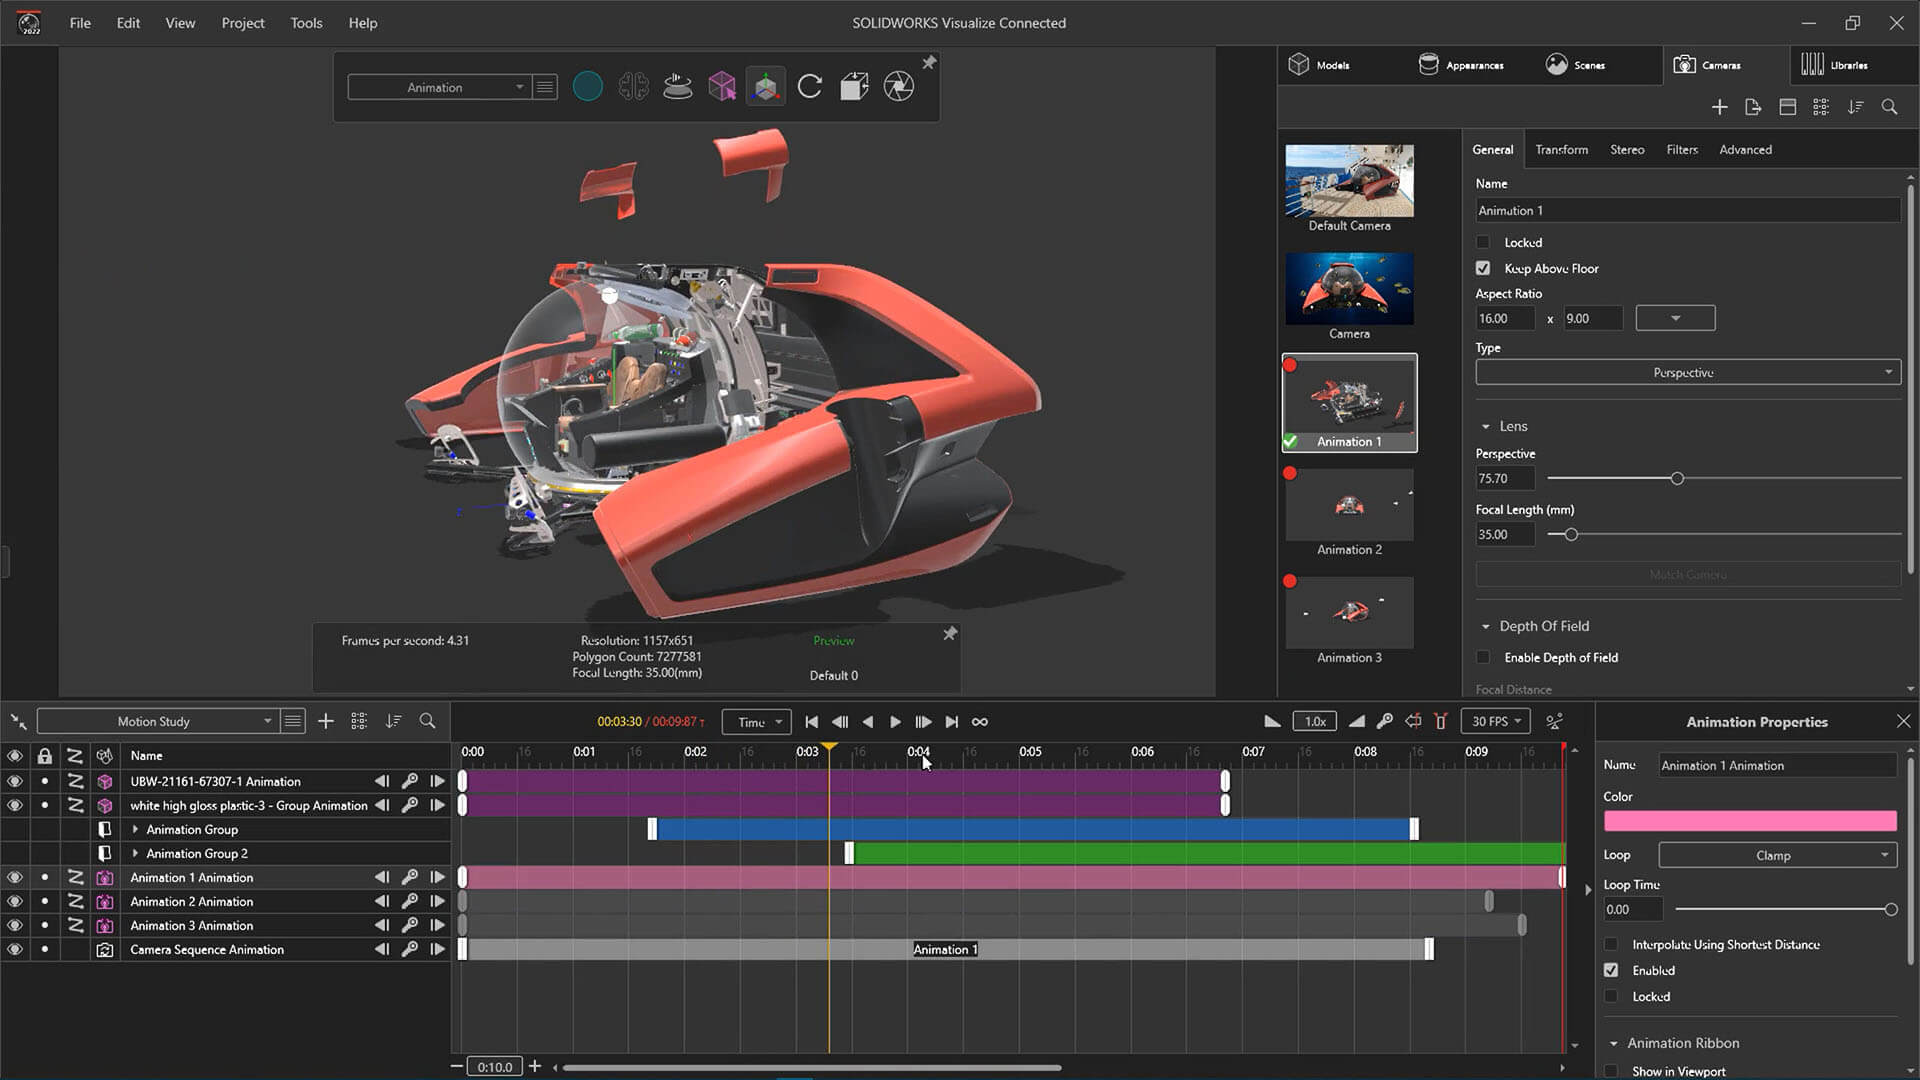Screen dimensions: 1920x1080
Task: Click the refresh rotate icon in toolbar
Action: 810,87
